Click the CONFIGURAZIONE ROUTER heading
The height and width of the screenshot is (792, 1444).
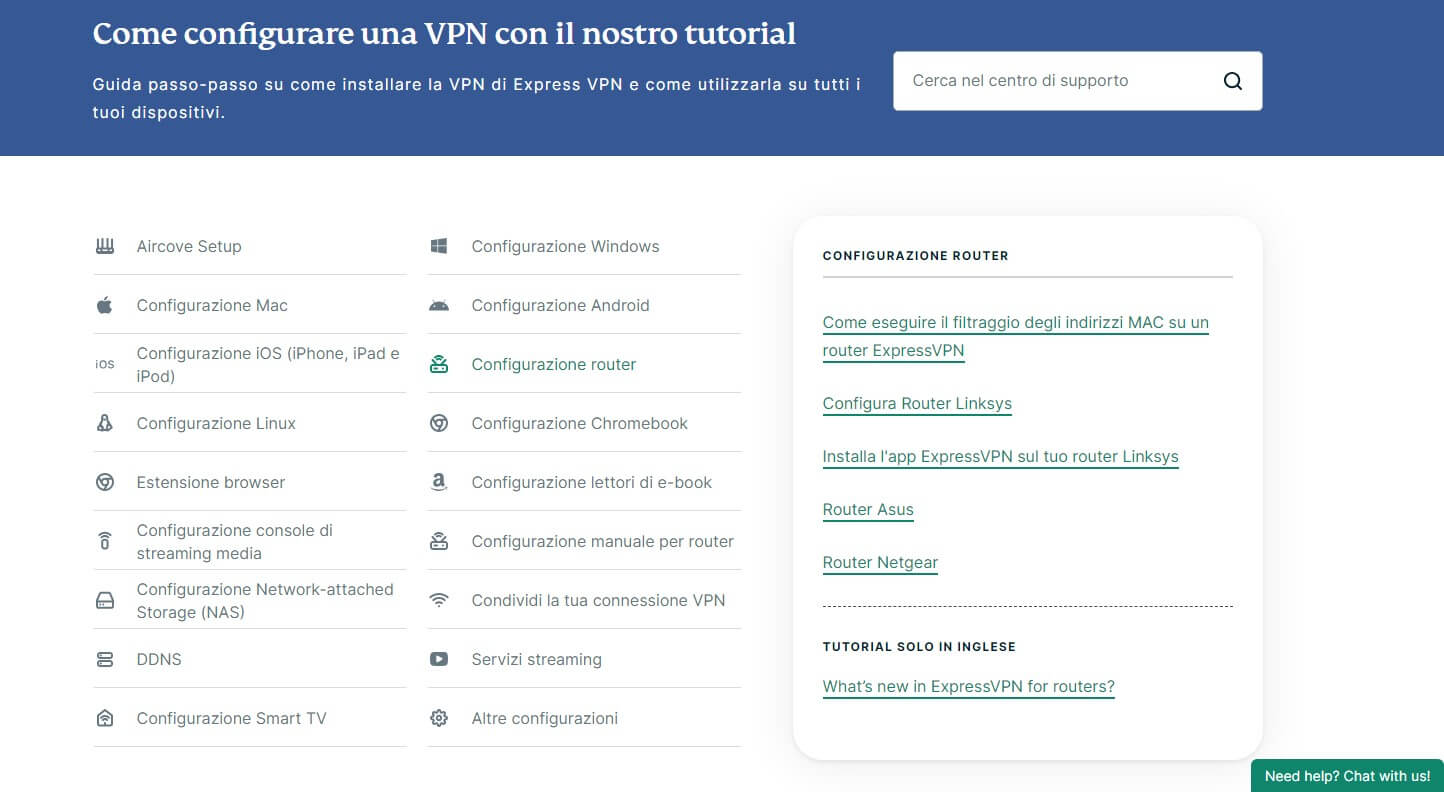coord(915,256)
